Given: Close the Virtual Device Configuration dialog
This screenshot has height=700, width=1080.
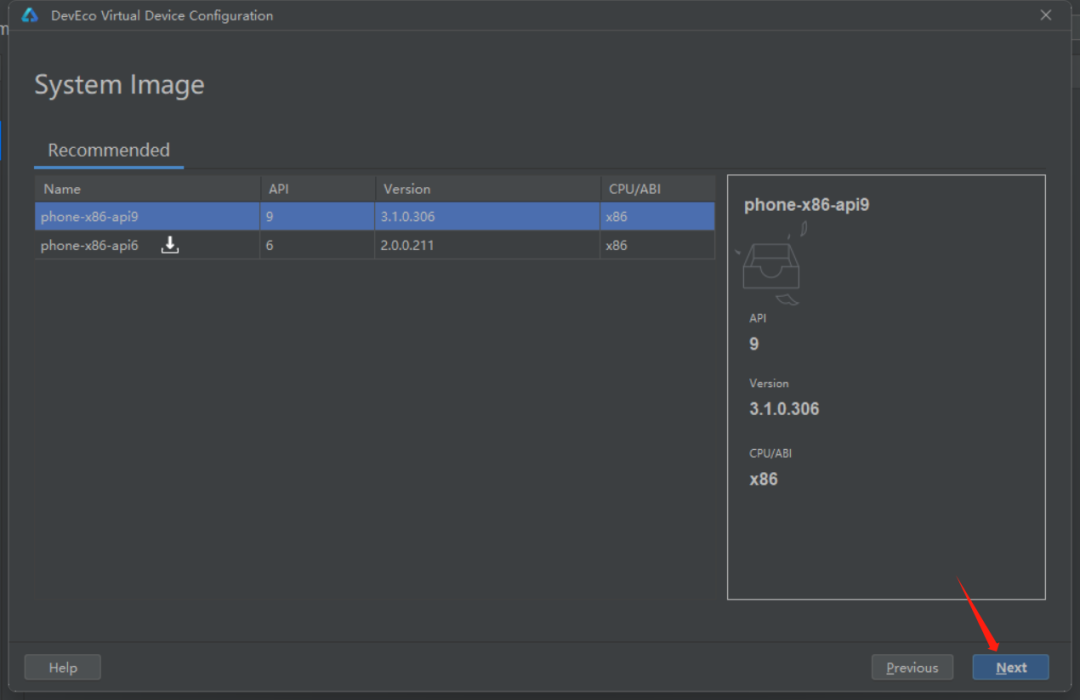Looking at the screenshot, I should tap(1046, 15).
